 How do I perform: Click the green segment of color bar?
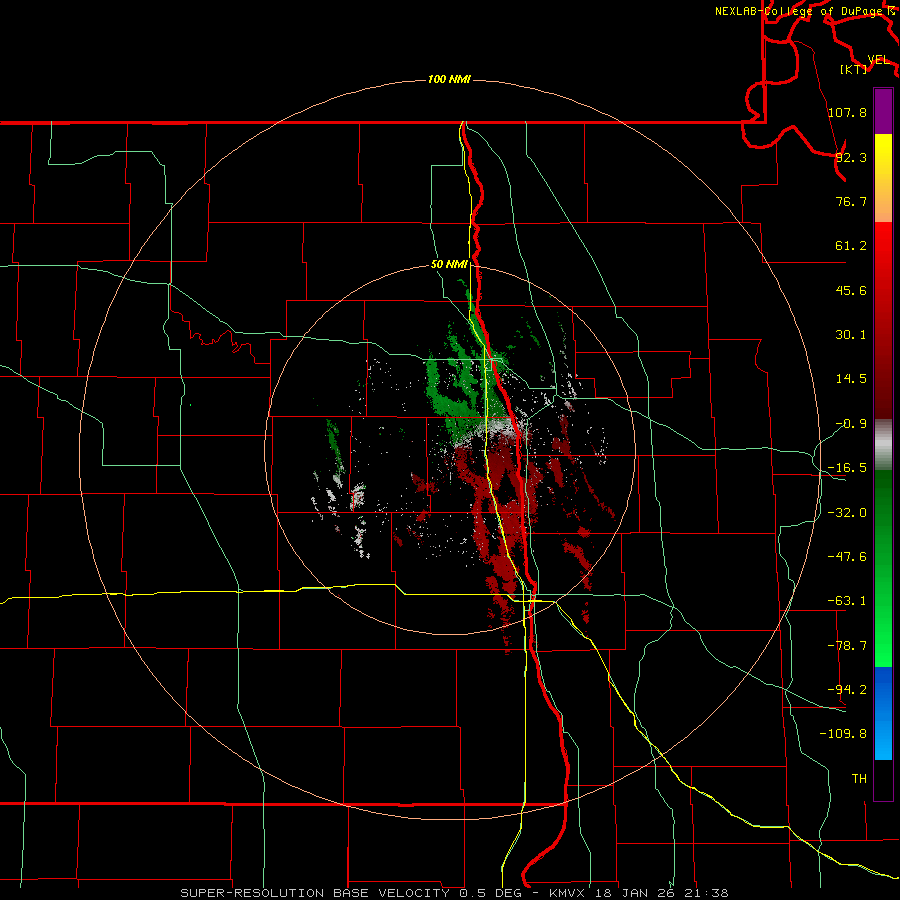pos(883,568)
